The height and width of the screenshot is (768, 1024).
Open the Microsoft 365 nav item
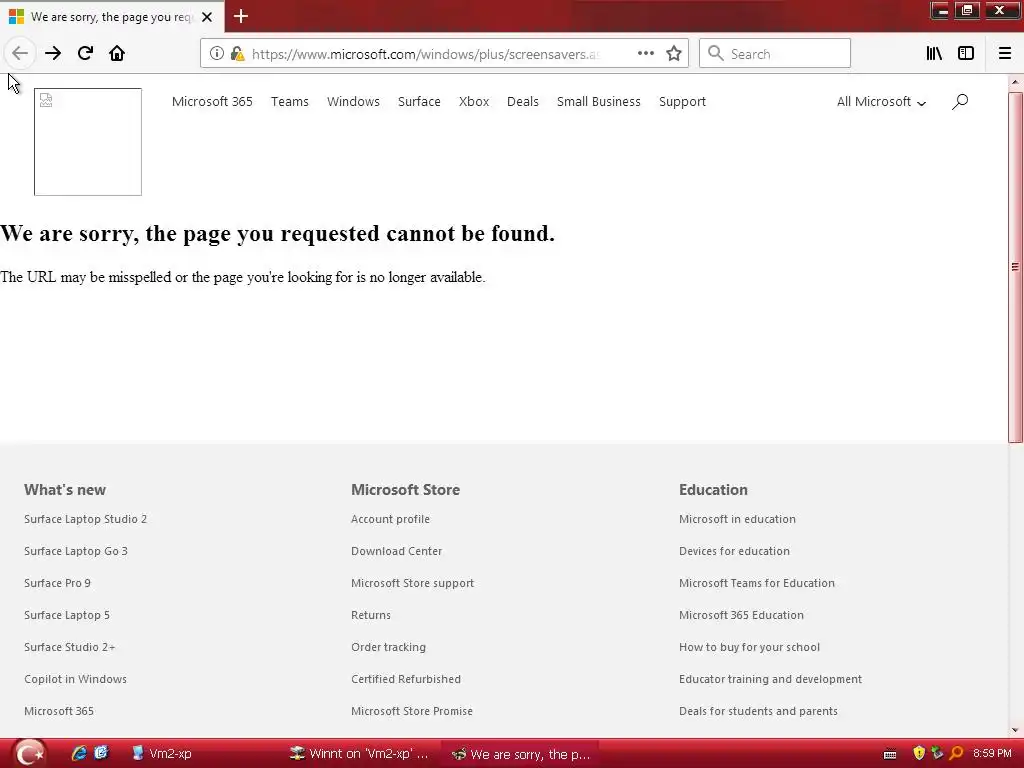point(212,102)
